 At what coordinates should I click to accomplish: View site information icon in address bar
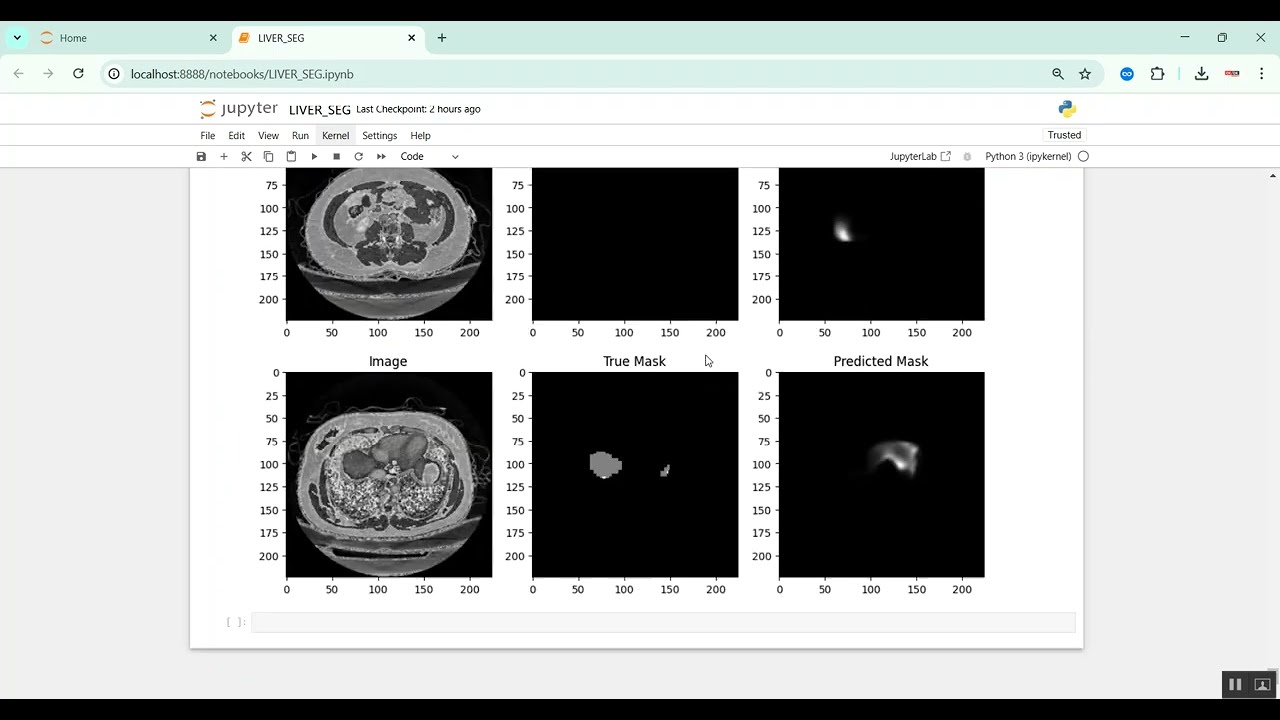114,74
